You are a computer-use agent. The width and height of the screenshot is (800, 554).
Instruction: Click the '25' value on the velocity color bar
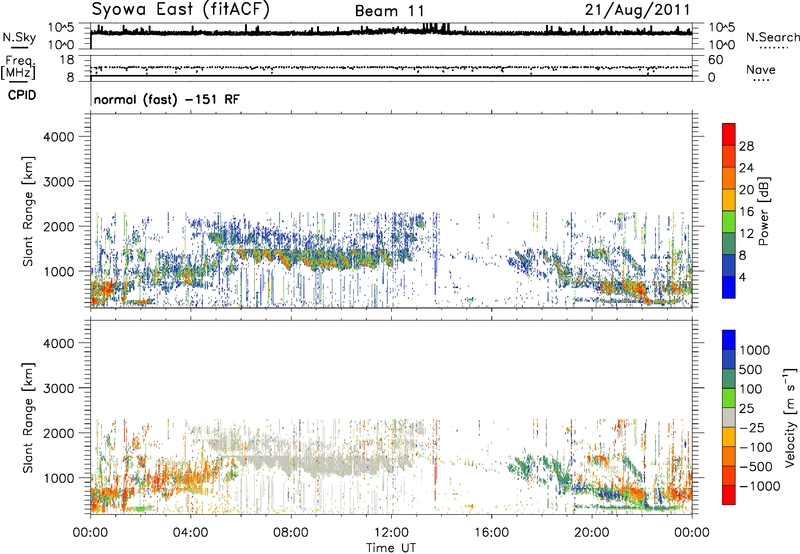tap(746, 409)
